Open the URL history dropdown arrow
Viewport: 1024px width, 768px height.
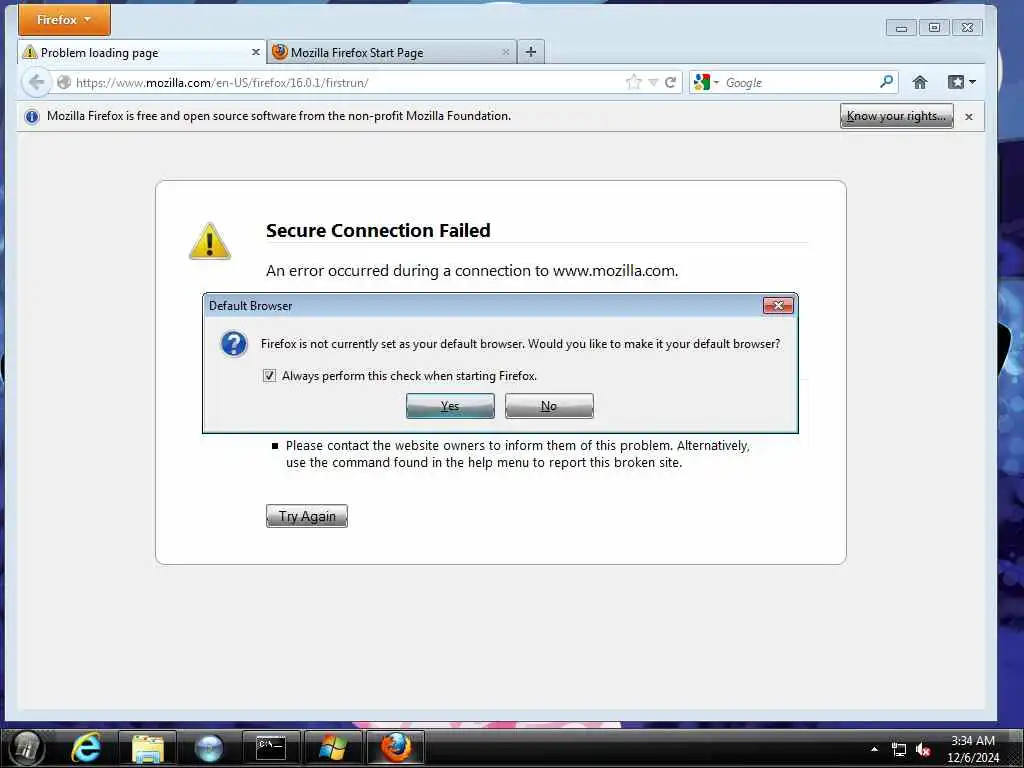pos(653,82)
